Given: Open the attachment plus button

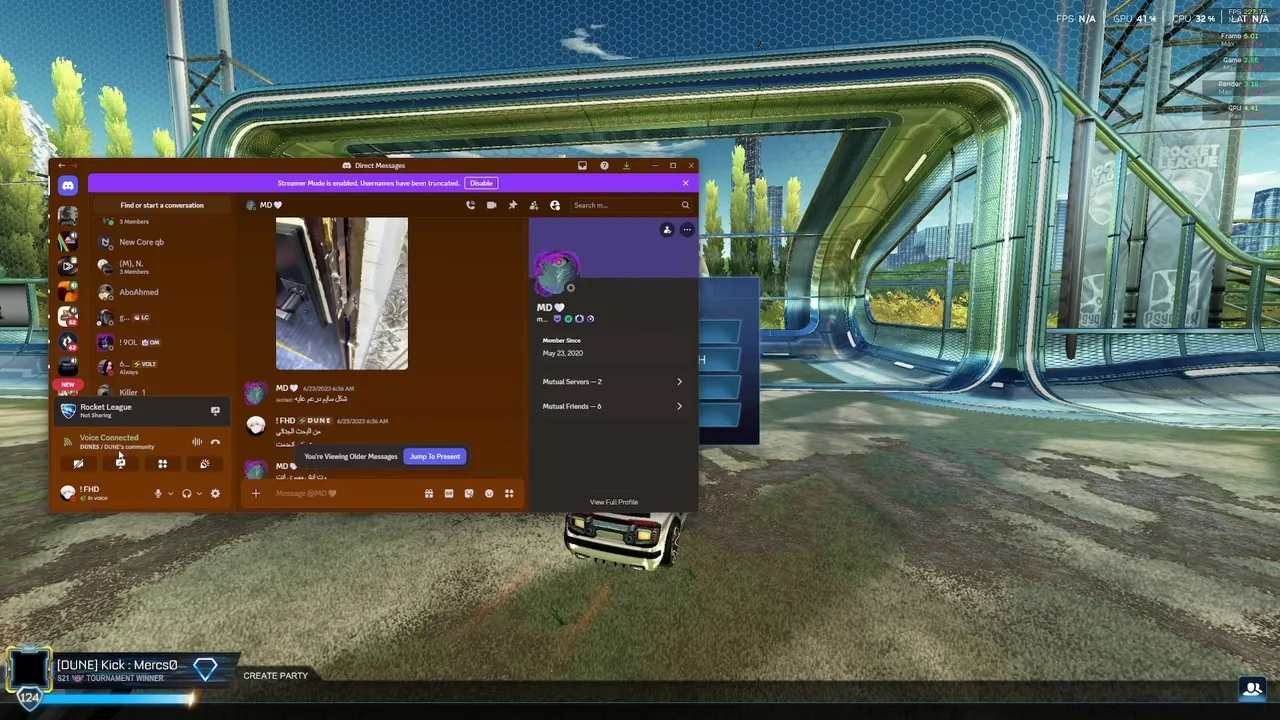Looking at the screenshot, I should (x=255, y=493).
